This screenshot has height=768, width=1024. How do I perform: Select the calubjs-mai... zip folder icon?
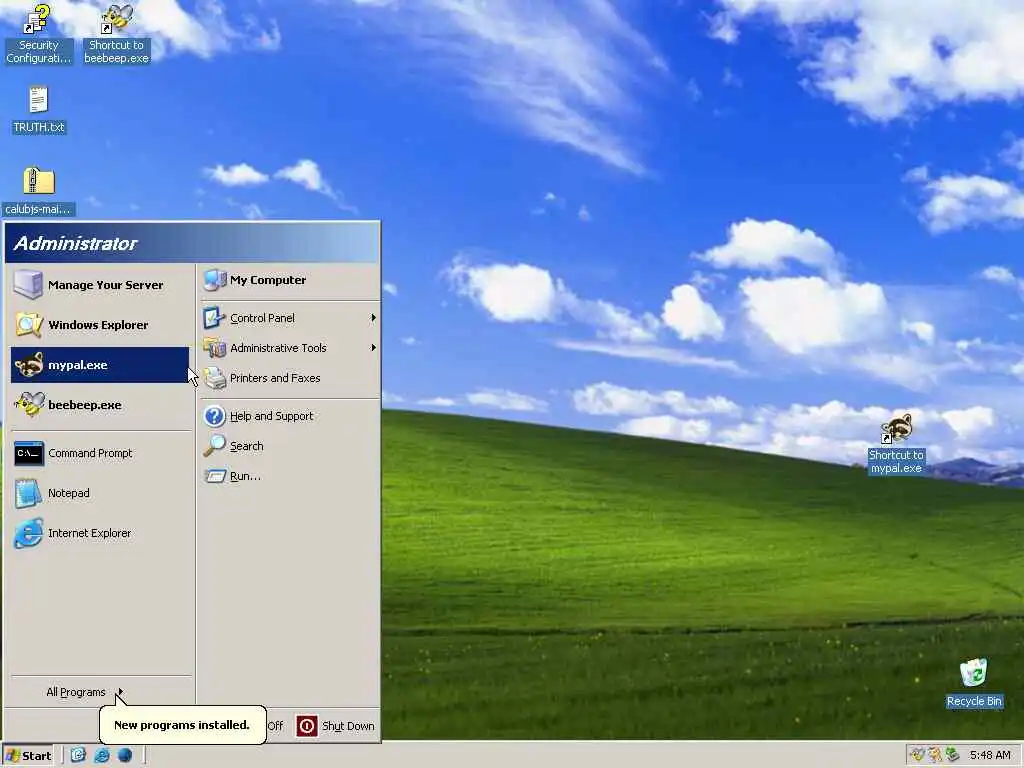[x=39, y=191]
